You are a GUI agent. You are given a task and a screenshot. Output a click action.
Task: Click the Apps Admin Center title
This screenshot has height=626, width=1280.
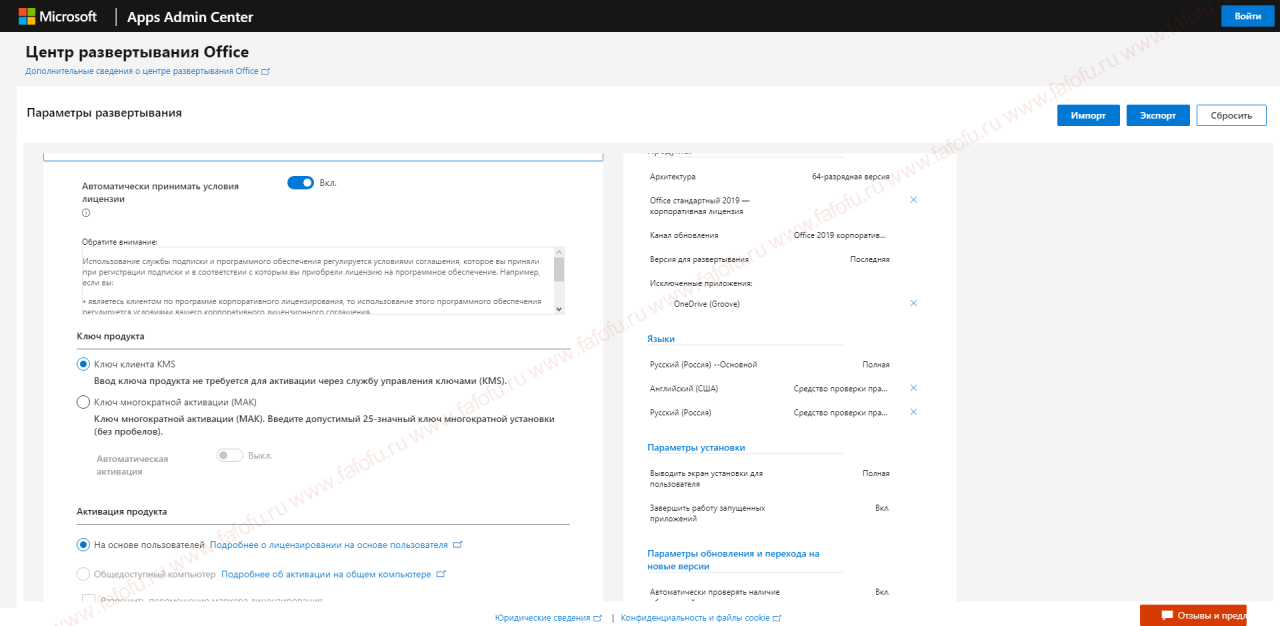[x=190, y=17]
